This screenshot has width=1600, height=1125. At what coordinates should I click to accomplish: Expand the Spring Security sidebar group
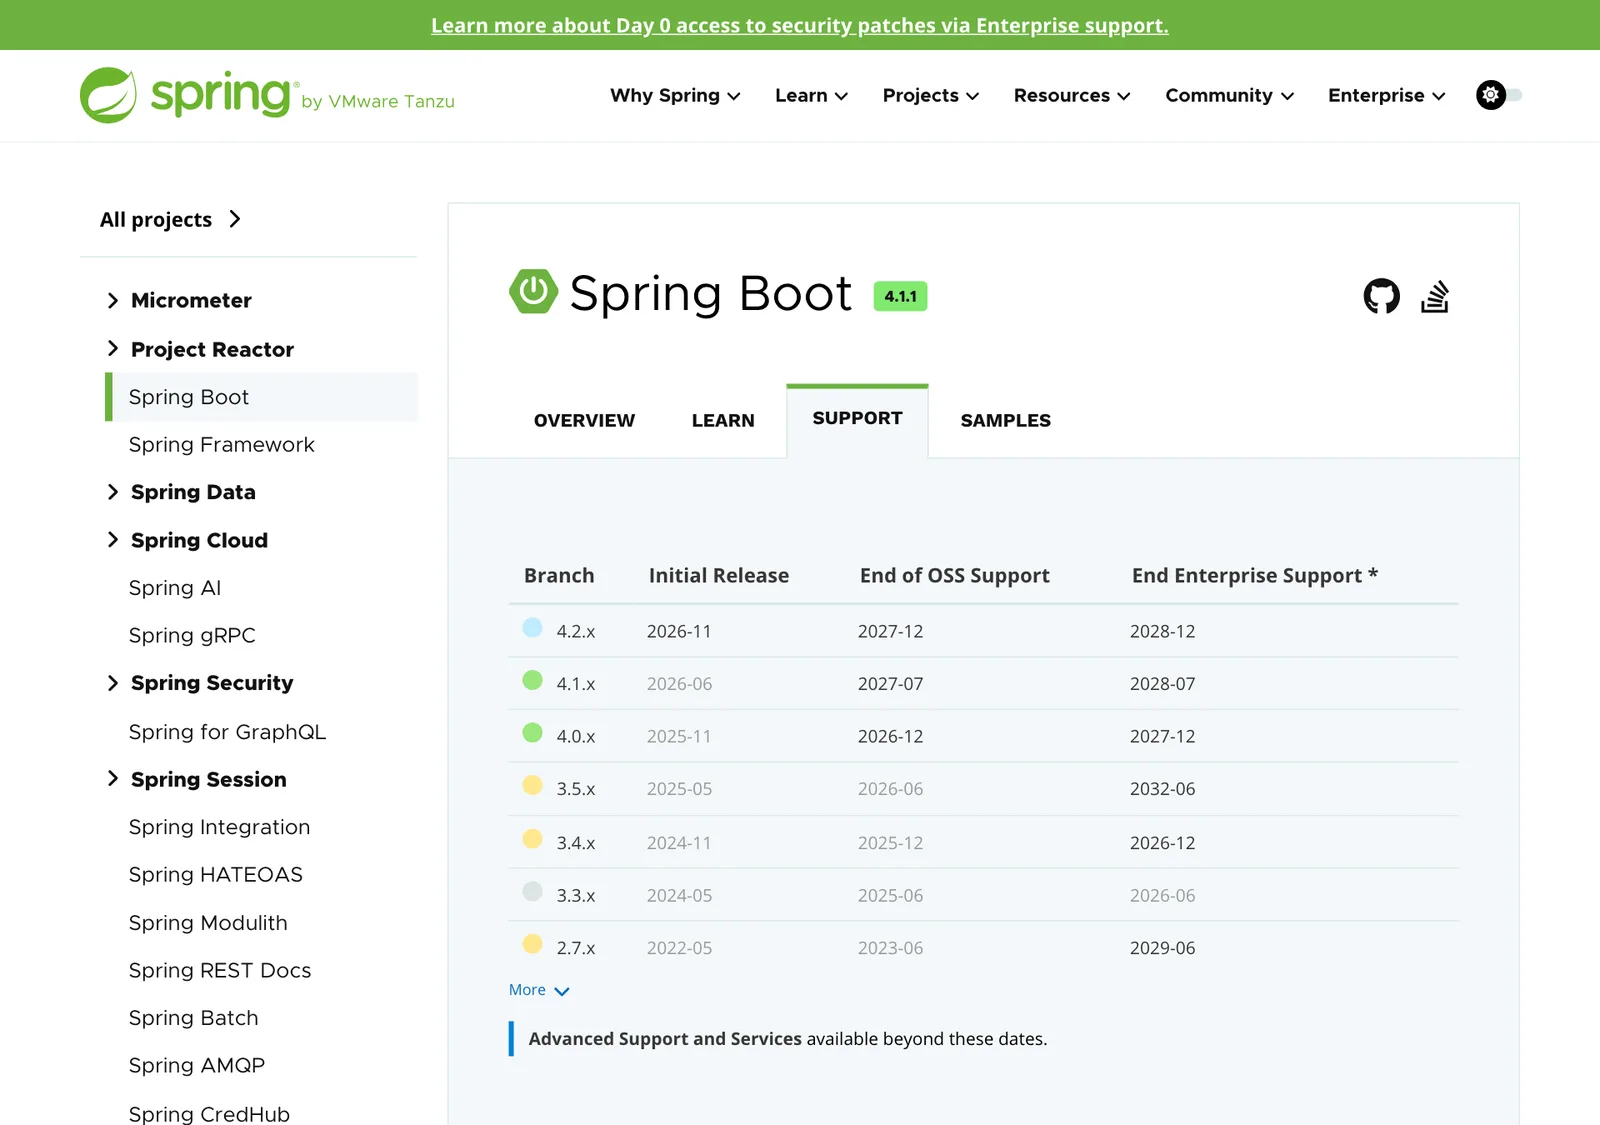click(112, 683)
